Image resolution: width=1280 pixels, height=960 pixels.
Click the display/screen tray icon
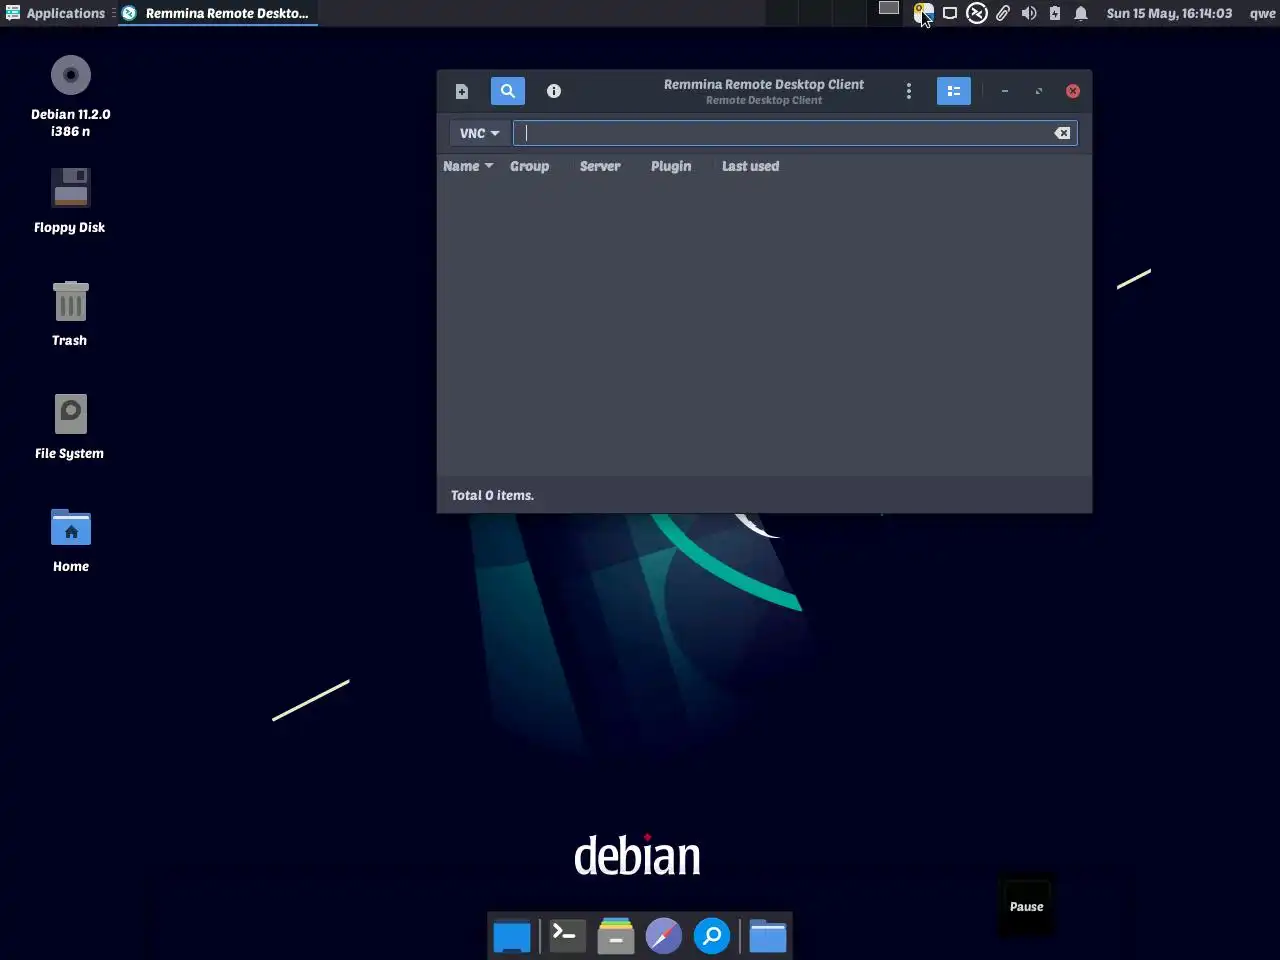pyautogui.click(x=950, y=13)
